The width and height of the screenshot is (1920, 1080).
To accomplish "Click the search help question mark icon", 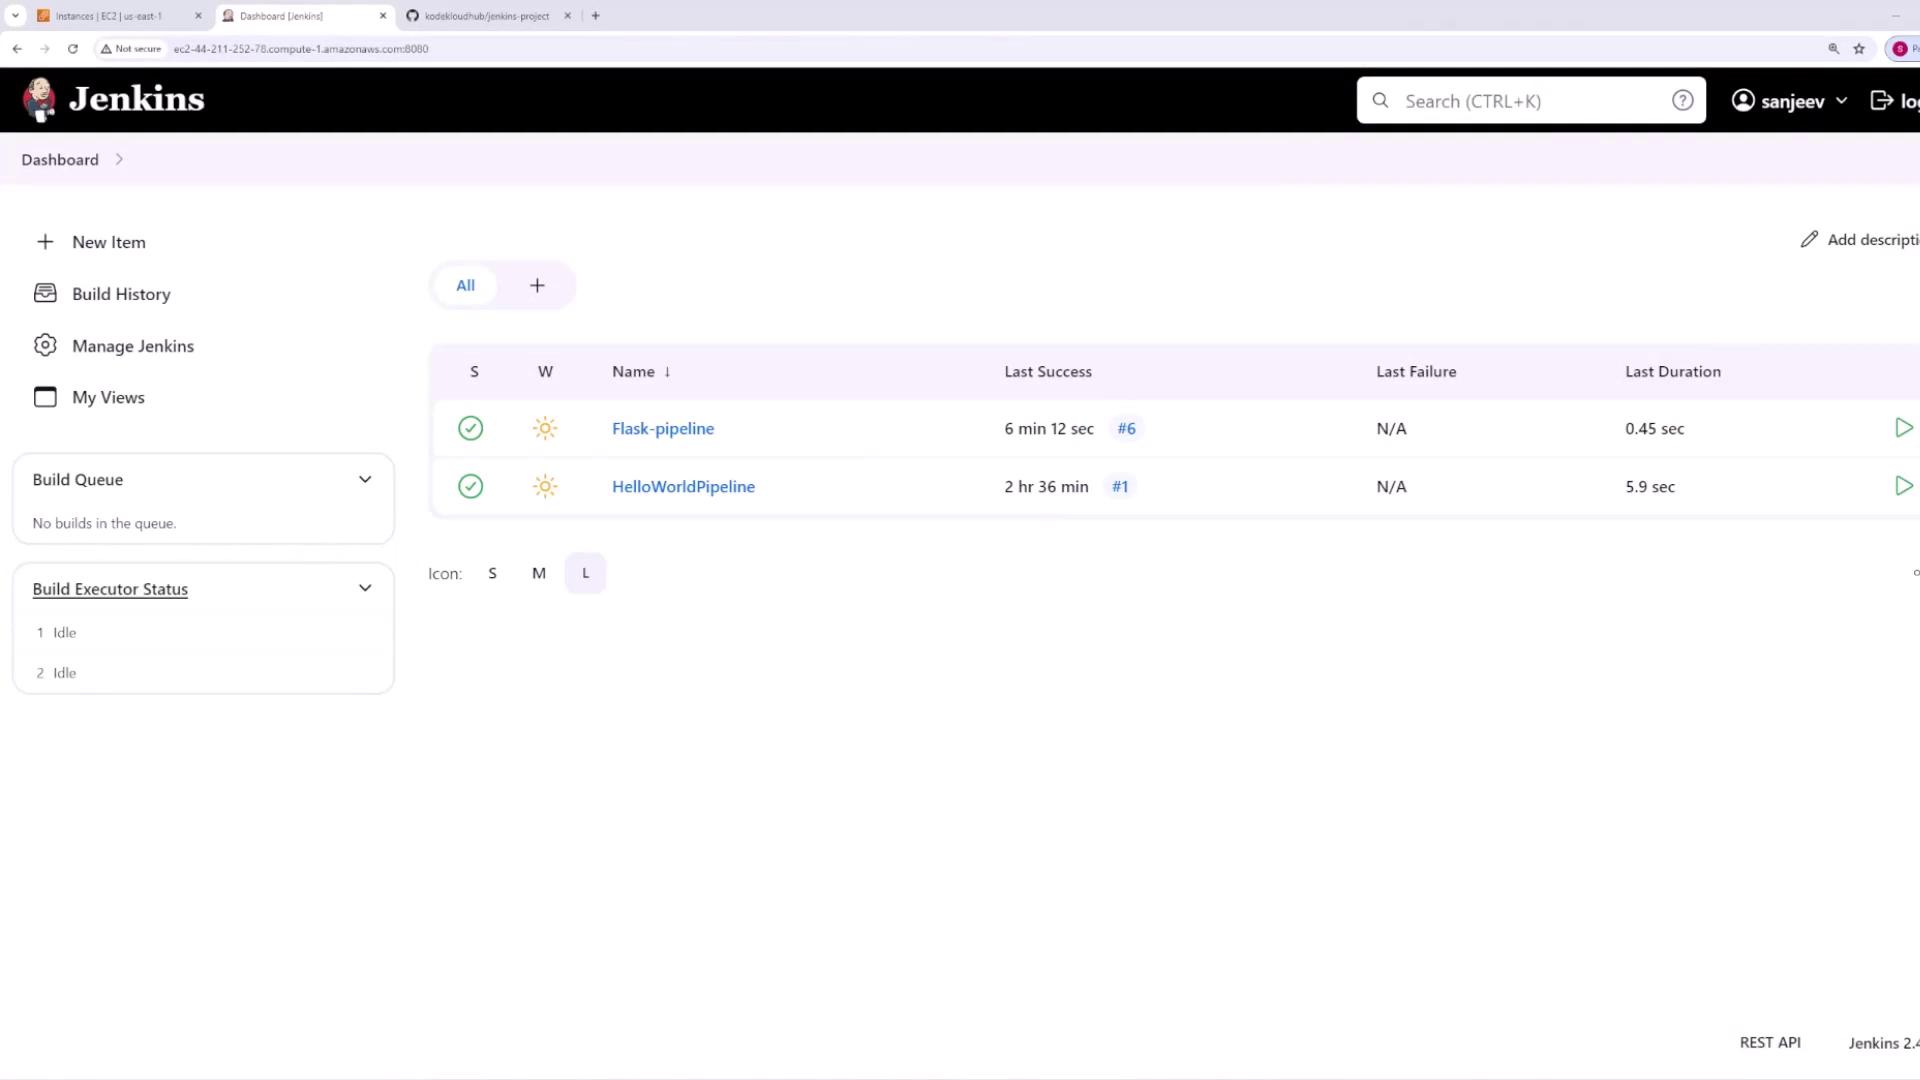I will pos(1682,101).
